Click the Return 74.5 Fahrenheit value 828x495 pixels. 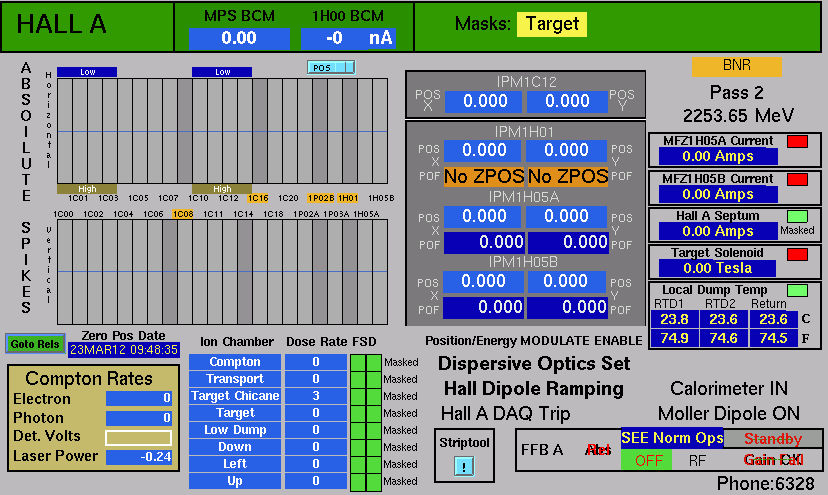[x=773, y=338]
